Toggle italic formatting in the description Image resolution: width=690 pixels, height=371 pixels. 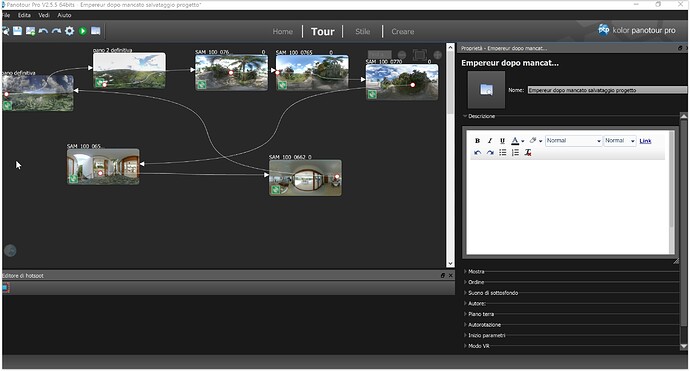click(490, 141)
